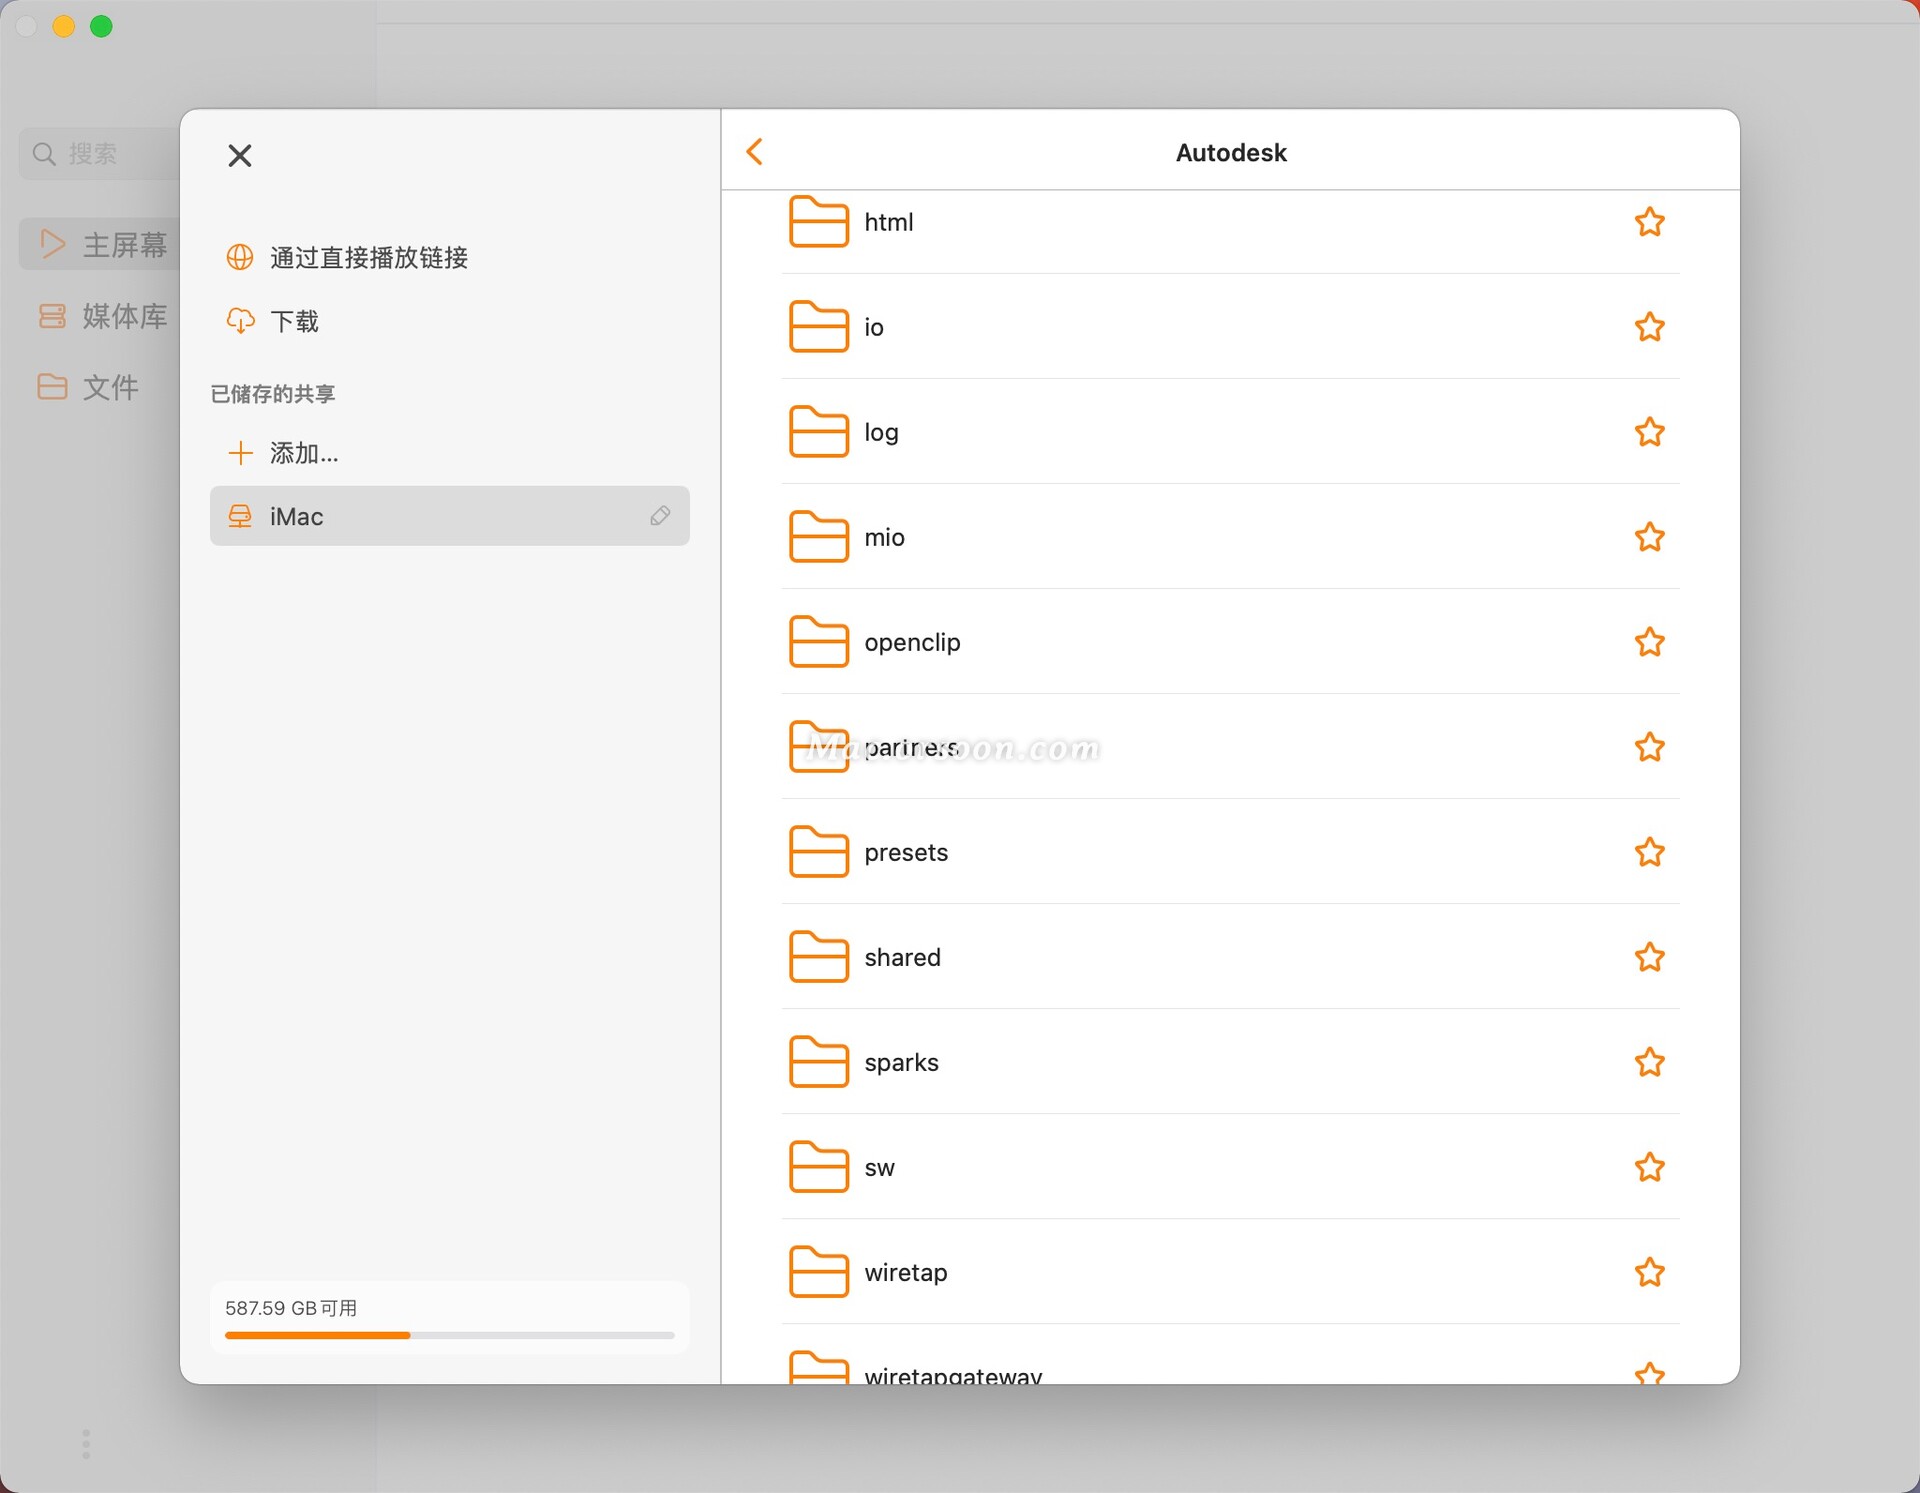Click the 587.59 GB available label
Image resolution: width=1920 pixels, height=1493 pixels.
tap(291, 1308)
